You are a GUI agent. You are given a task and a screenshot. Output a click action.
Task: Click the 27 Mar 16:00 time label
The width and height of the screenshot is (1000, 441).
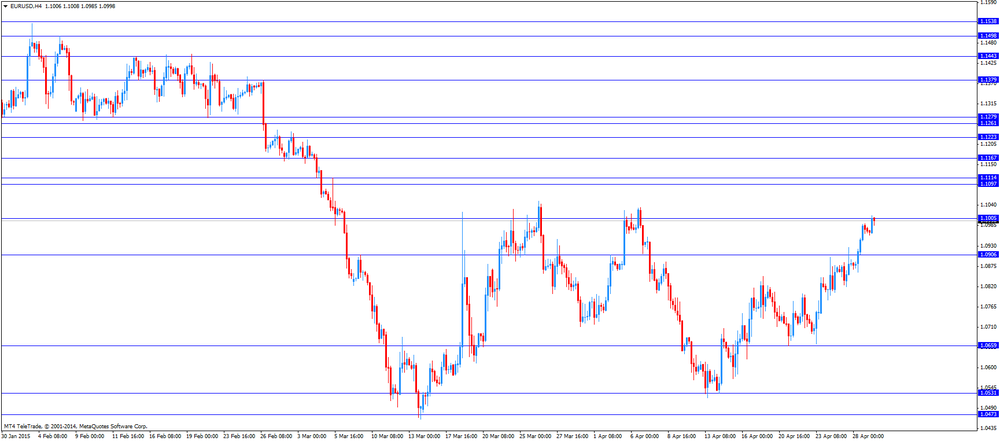coord(573,437)
